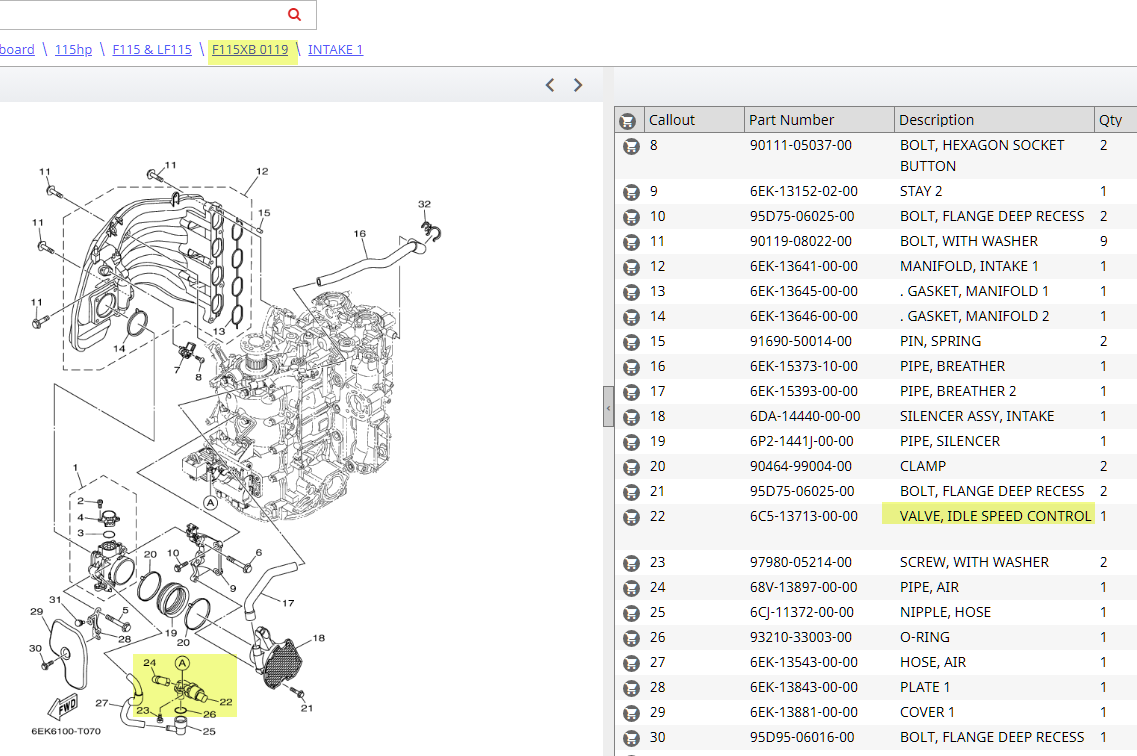
Task: Select part number 6C5-13713-00-00
Action: pos(803,516)
